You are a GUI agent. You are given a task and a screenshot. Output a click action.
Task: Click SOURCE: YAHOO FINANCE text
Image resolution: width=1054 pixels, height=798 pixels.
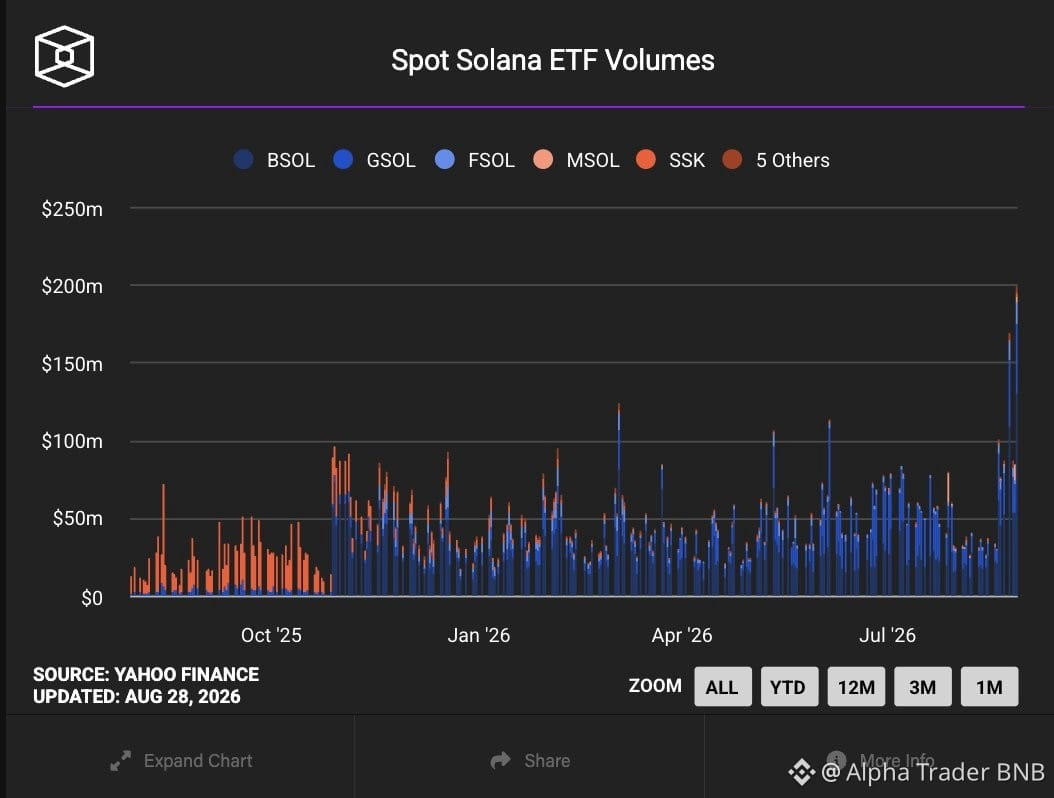(x=146, y=674)
